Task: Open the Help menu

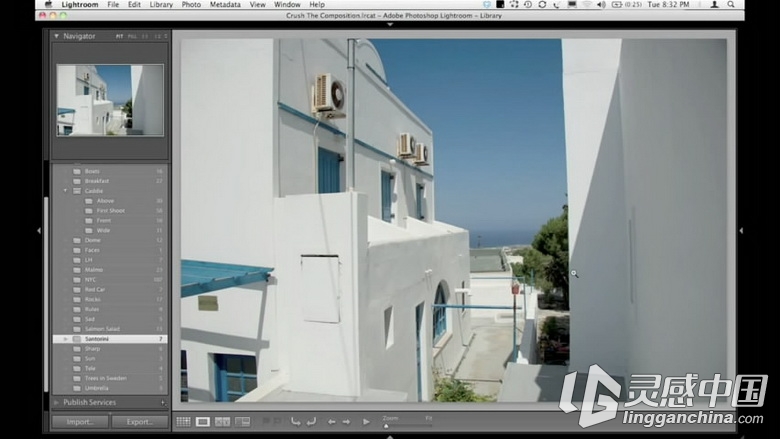Action: click(x=317, y=4)
